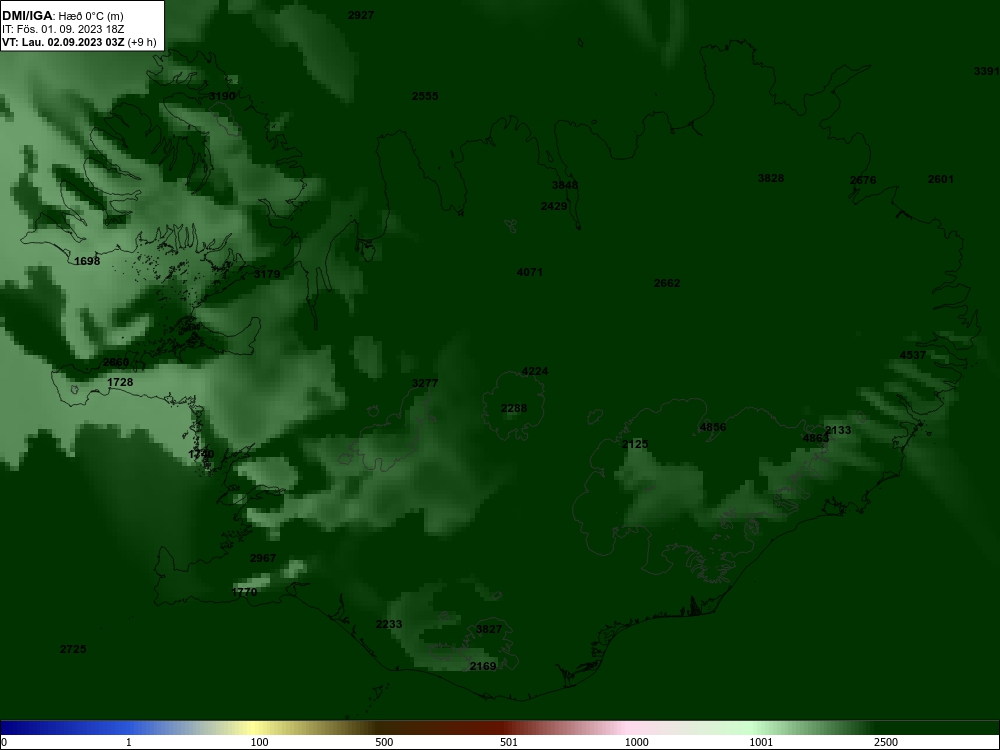Click the 'IT: Fös. 01. 09. 2023 18Z' line
Image resolution: width=1000 pixels, height=750 pixels.
pos(62,29)
